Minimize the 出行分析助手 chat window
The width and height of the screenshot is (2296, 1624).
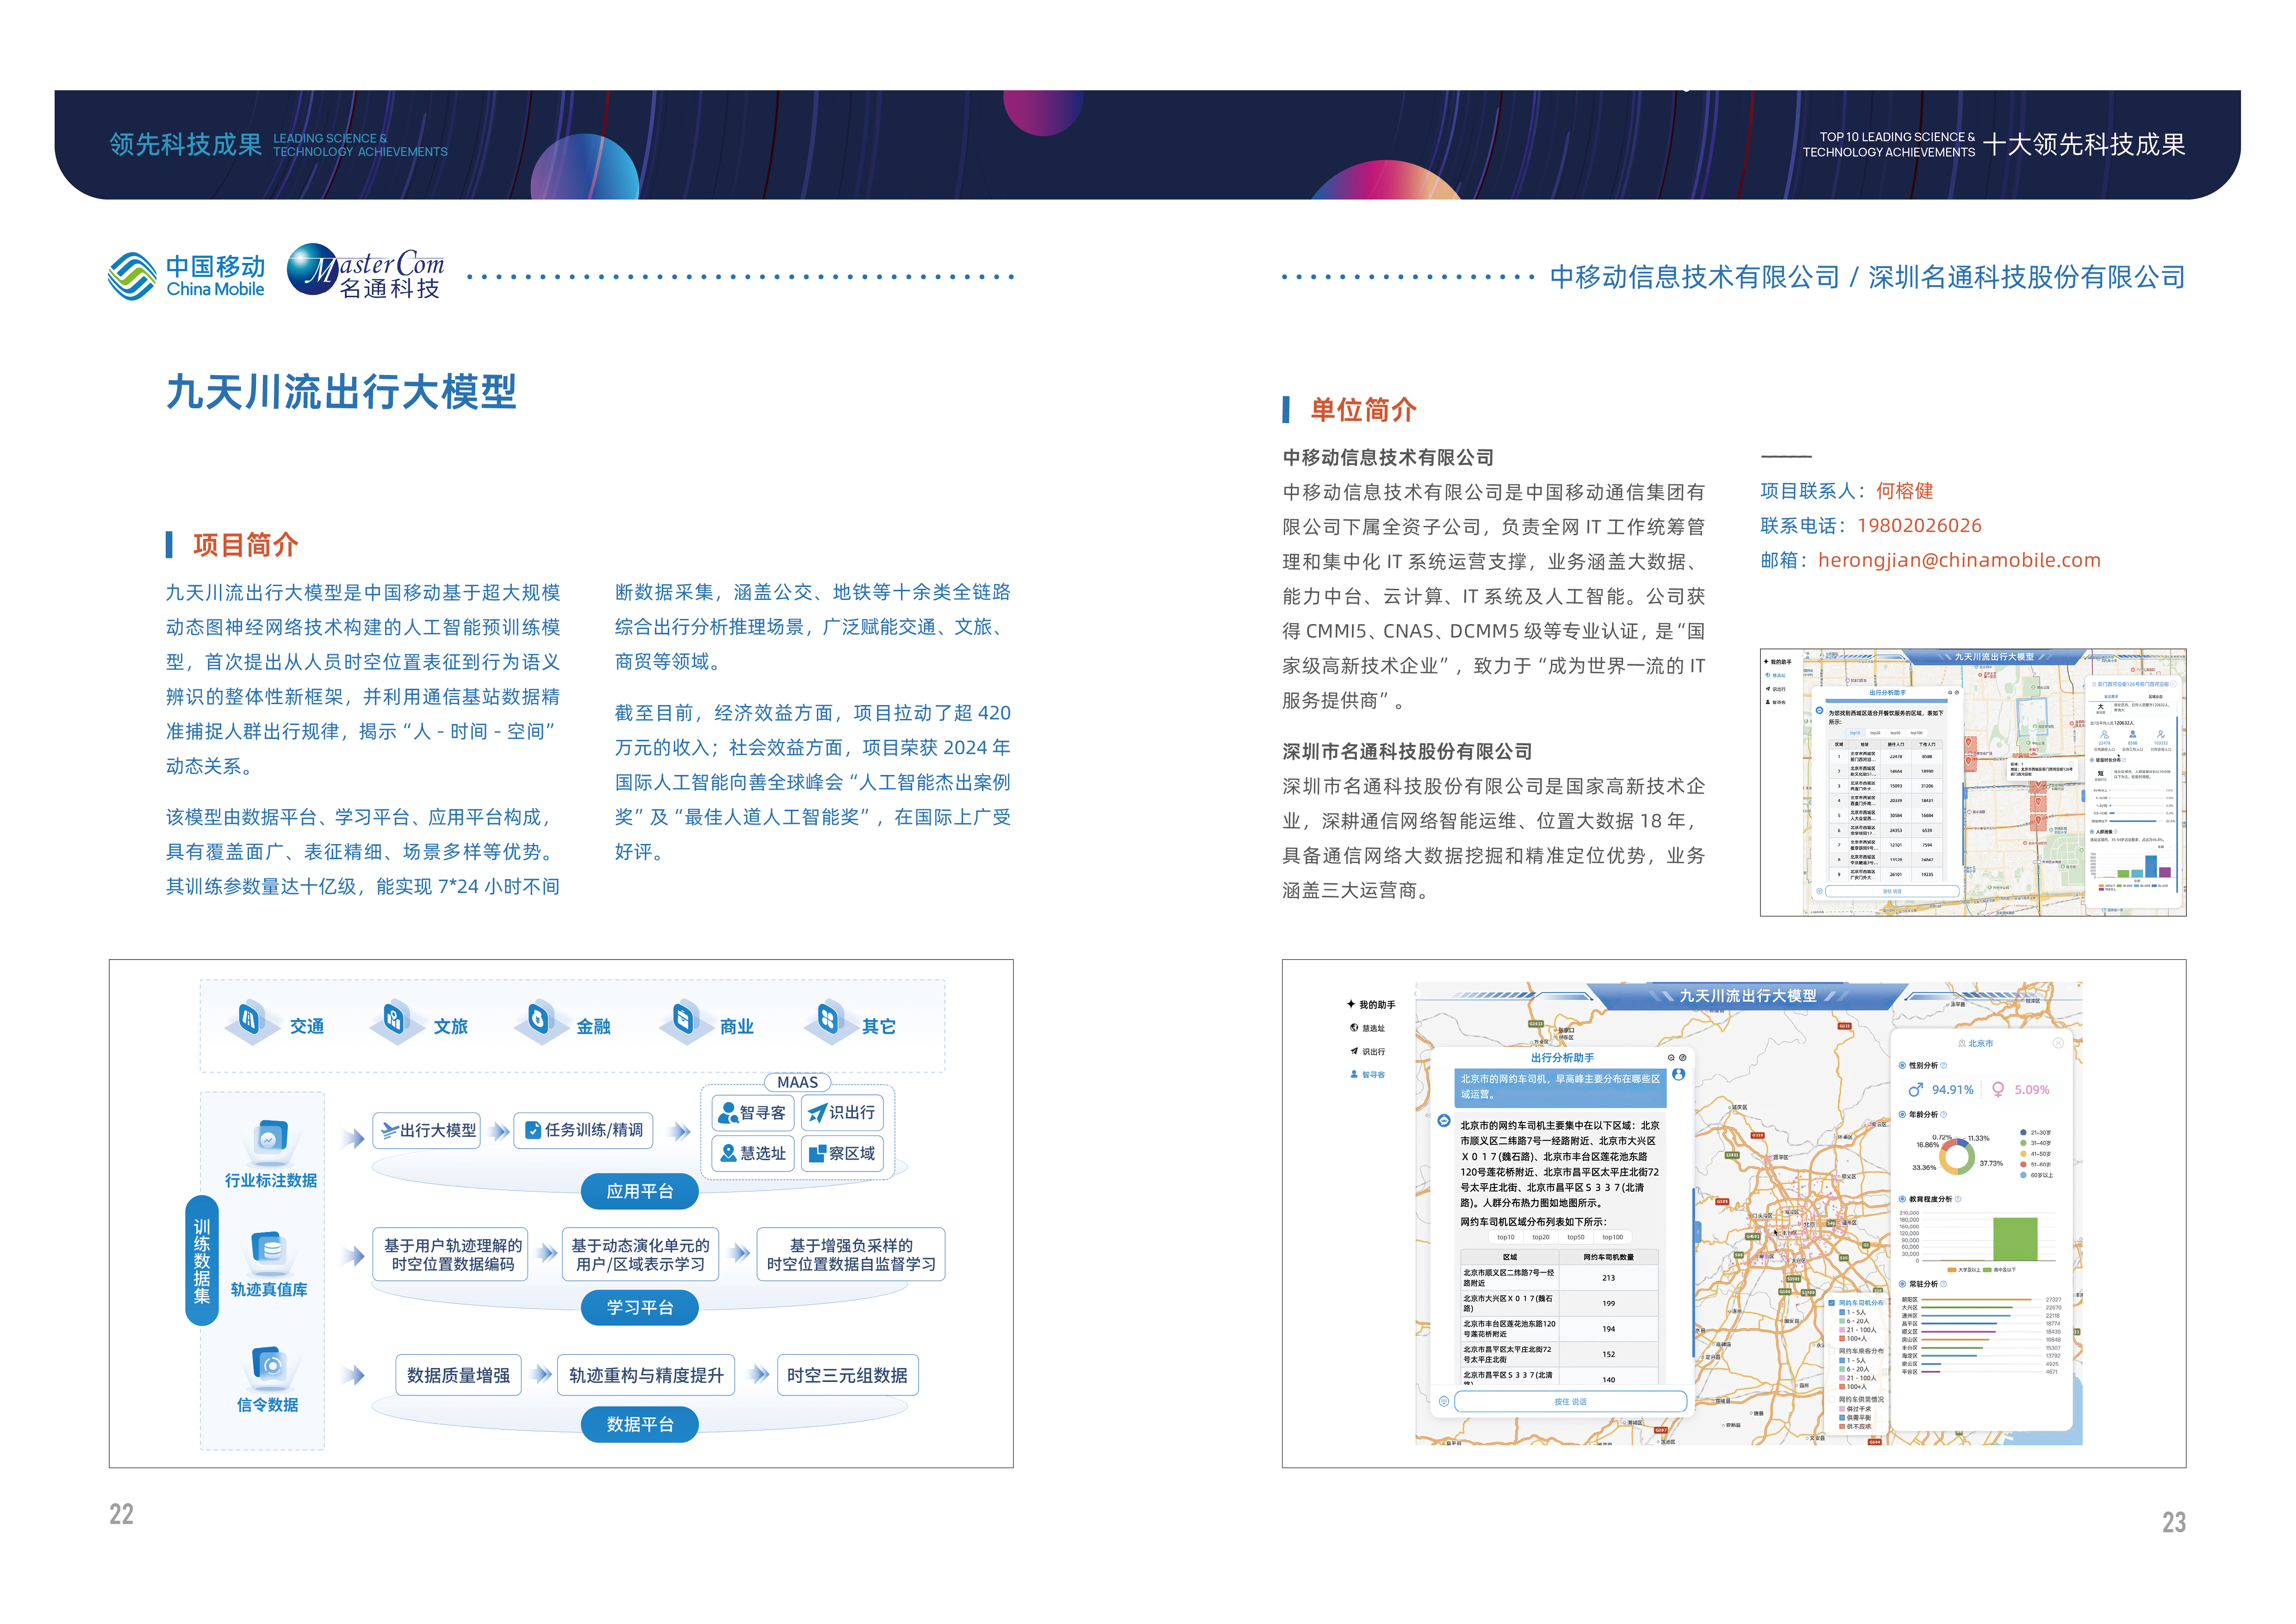[x=1671, y=1058]
